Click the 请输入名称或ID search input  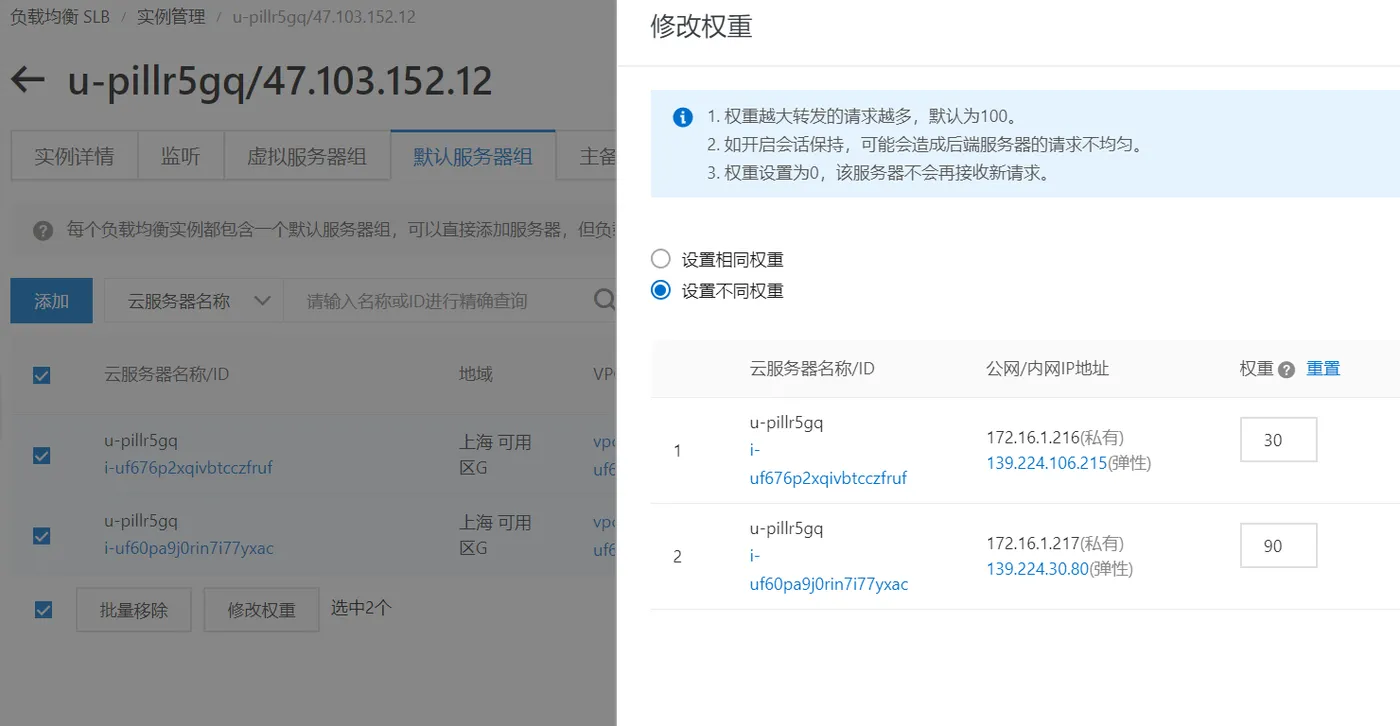[x=437, y=301]
